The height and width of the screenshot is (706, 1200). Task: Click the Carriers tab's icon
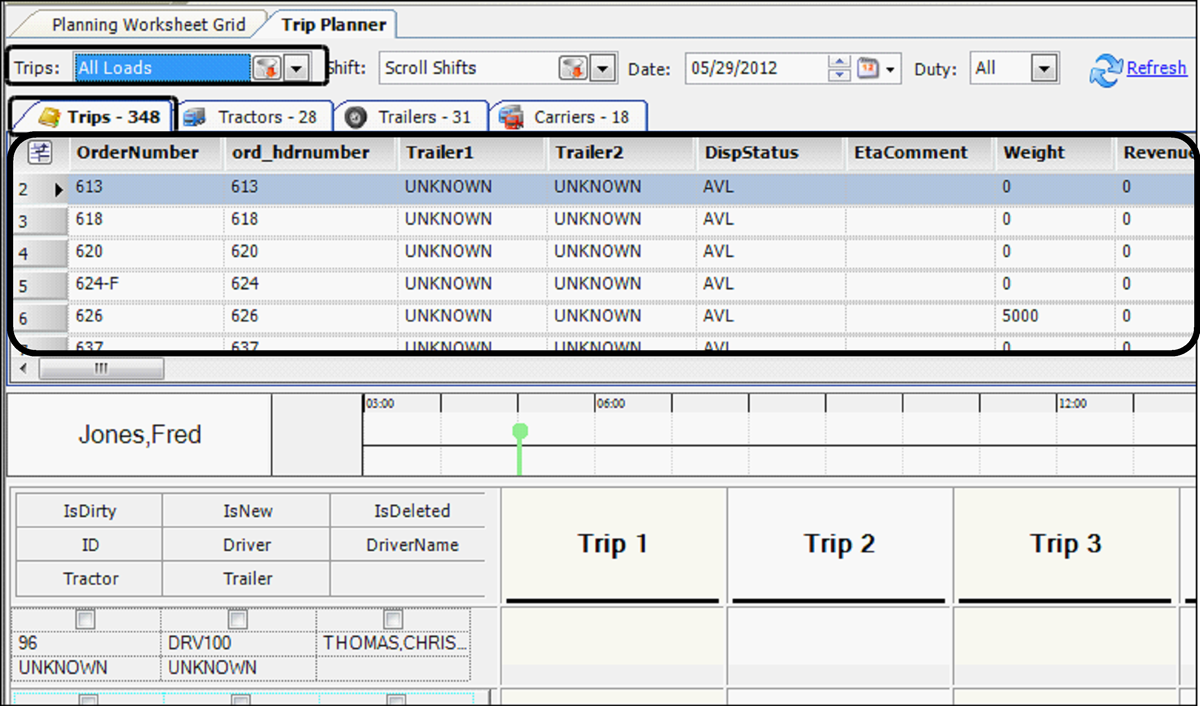tap(511, 117)
